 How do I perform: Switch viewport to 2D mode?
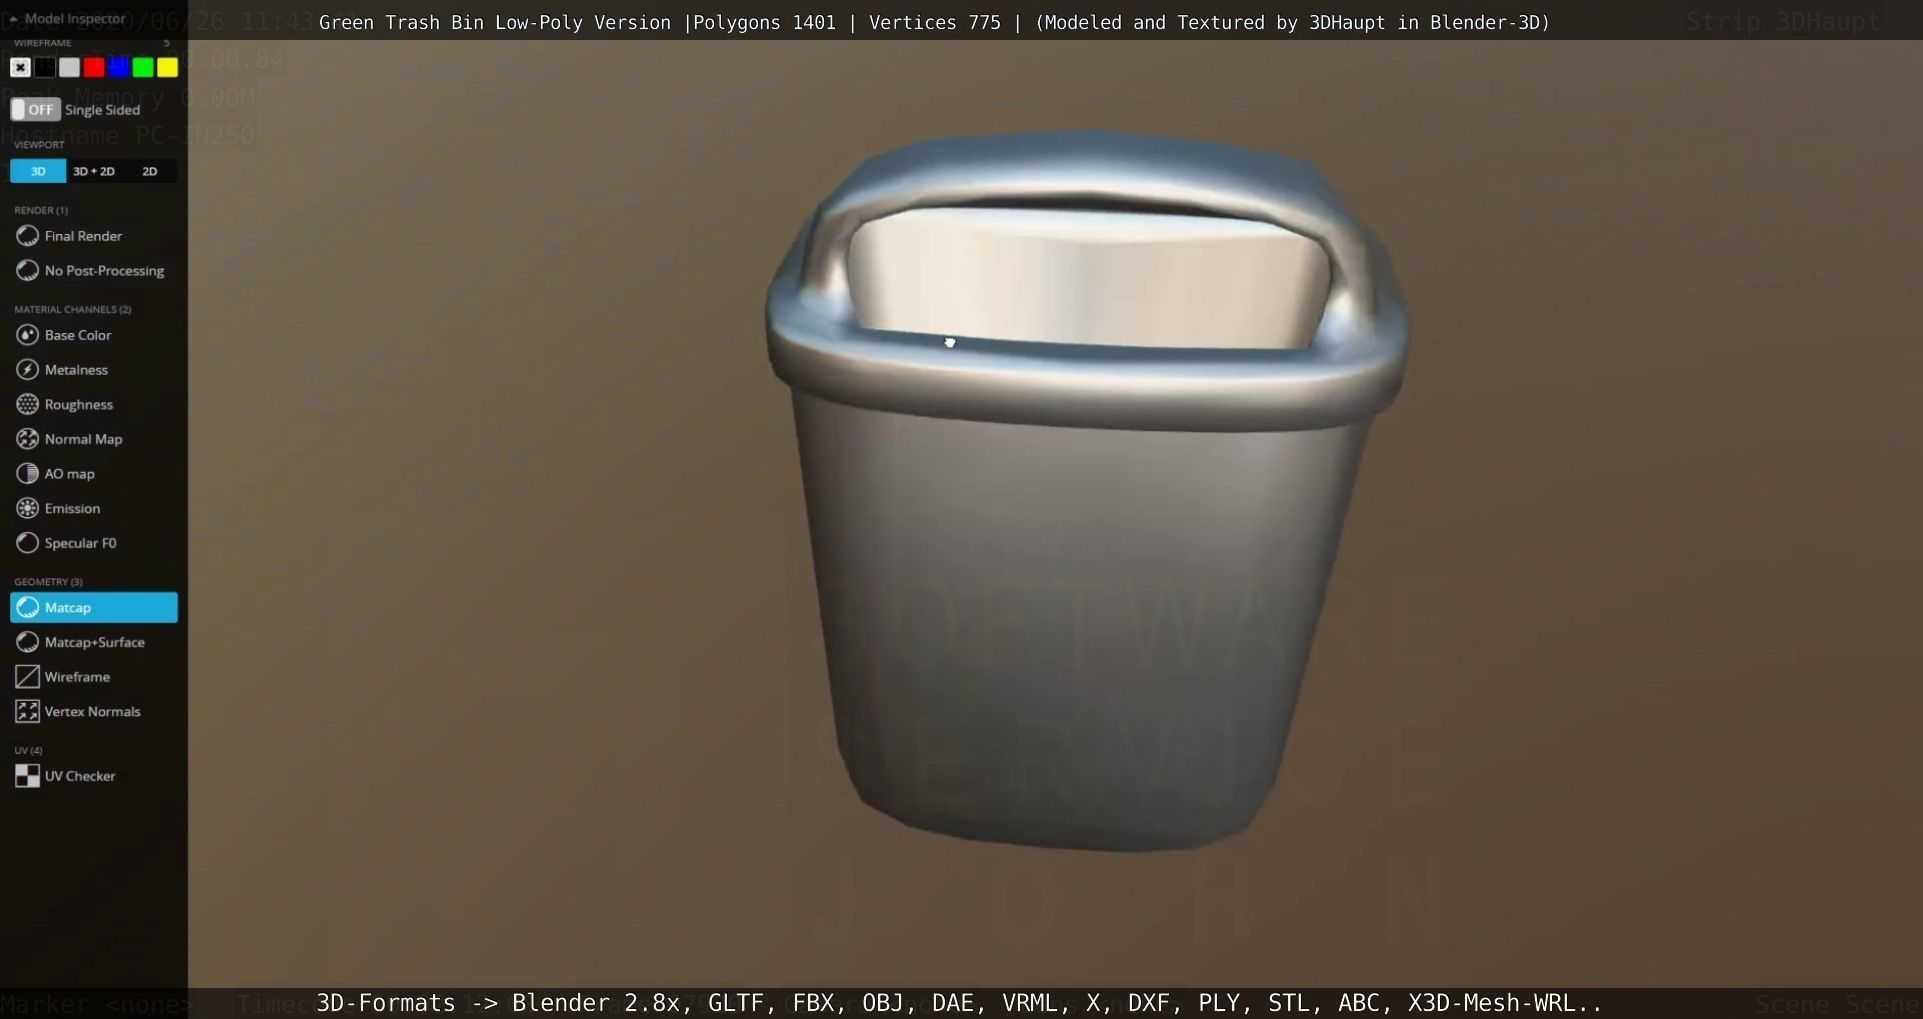[150, 171]
